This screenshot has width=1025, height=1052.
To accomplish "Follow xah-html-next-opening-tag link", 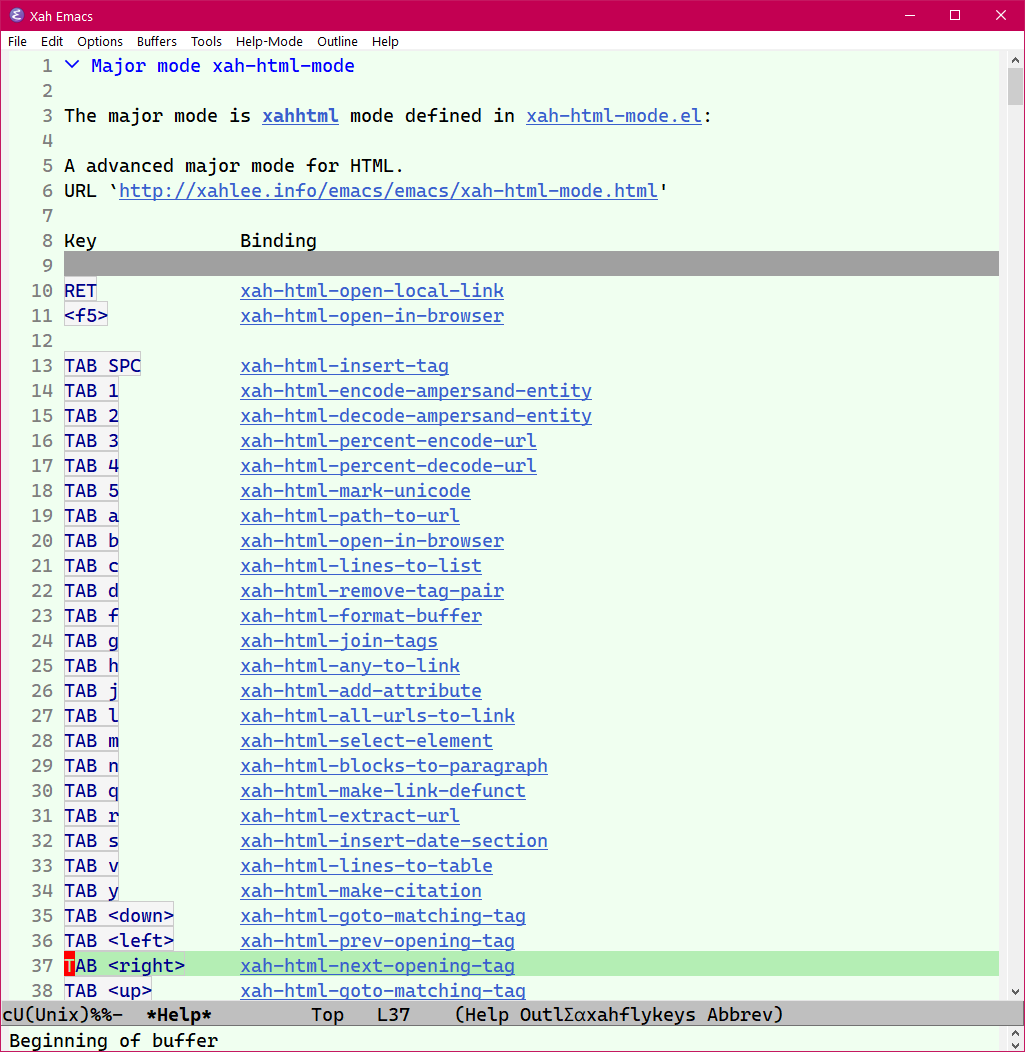I will [x=377, y=966].
